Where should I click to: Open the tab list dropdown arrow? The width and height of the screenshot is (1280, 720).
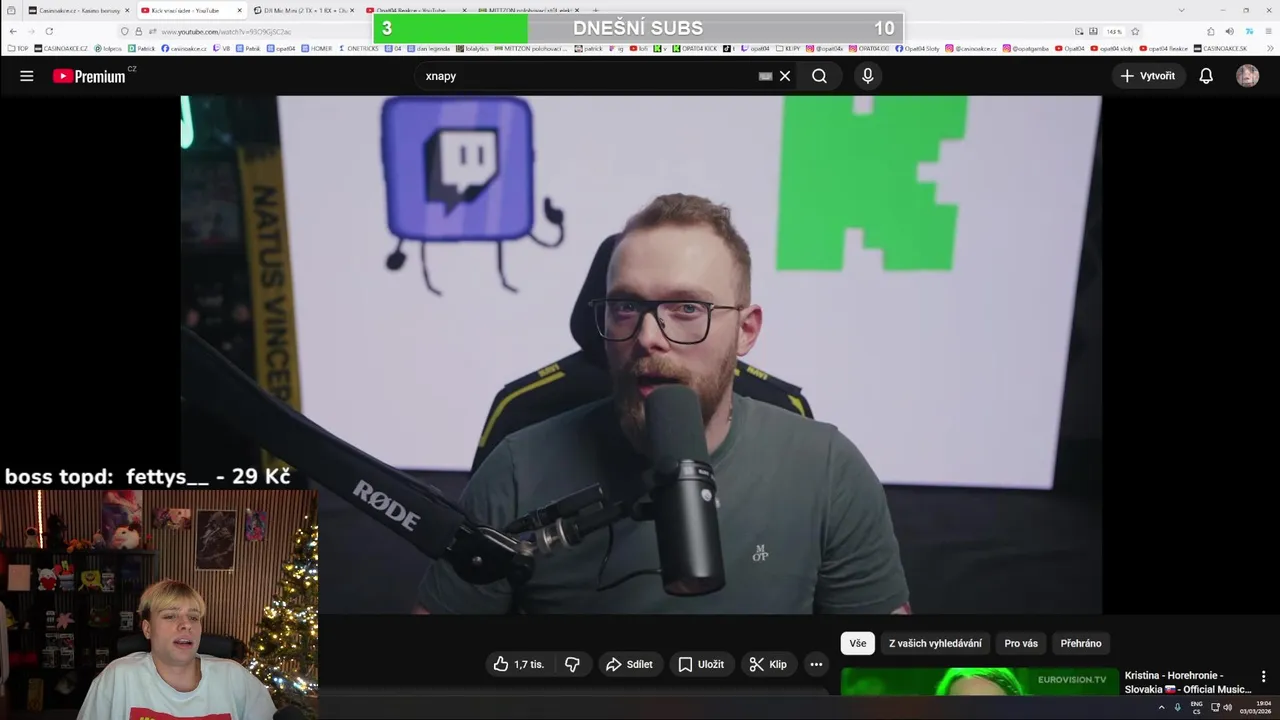pos(1181,10)
